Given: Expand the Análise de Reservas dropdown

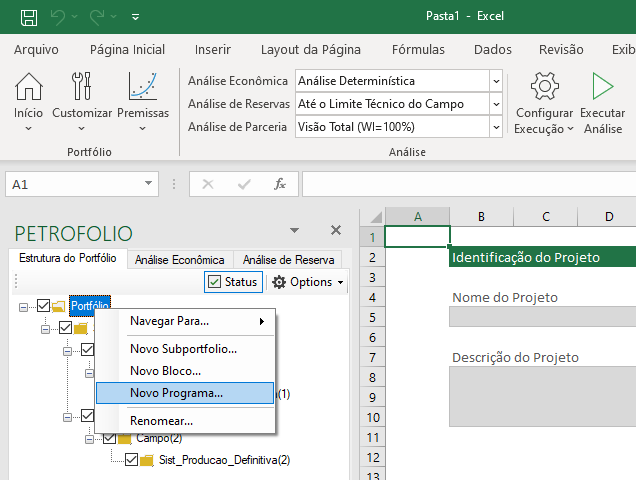Looking at the screenshot, I should 496,104.
